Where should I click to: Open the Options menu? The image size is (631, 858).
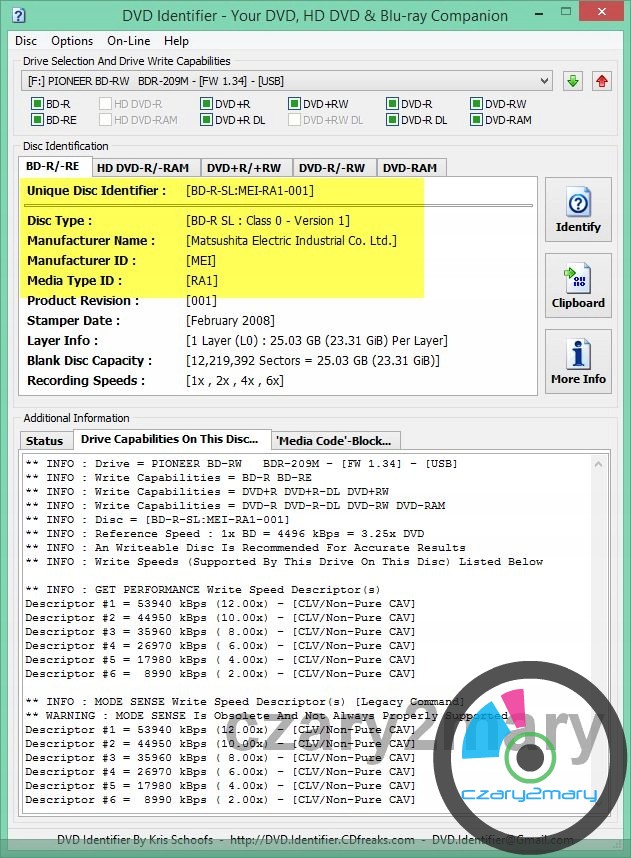point(72,41)
